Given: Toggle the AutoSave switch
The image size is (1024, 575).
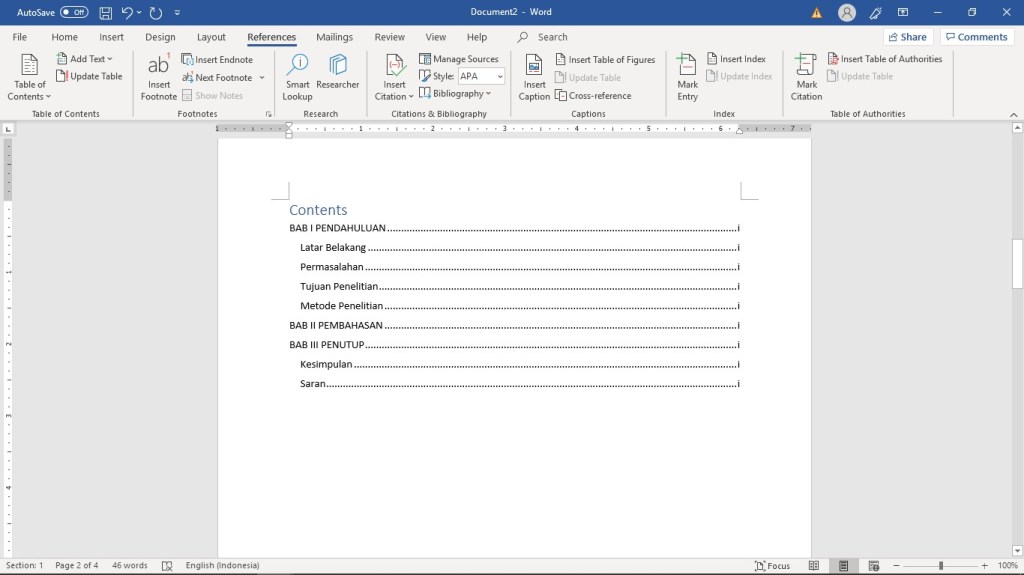Looking at the screenshot, I should pyautogui.click(x=74, y=13).
